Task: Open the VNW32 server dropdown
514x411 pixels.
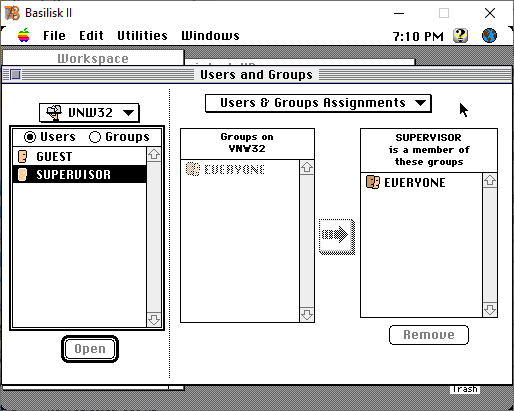Action: (x=89, y=113)
